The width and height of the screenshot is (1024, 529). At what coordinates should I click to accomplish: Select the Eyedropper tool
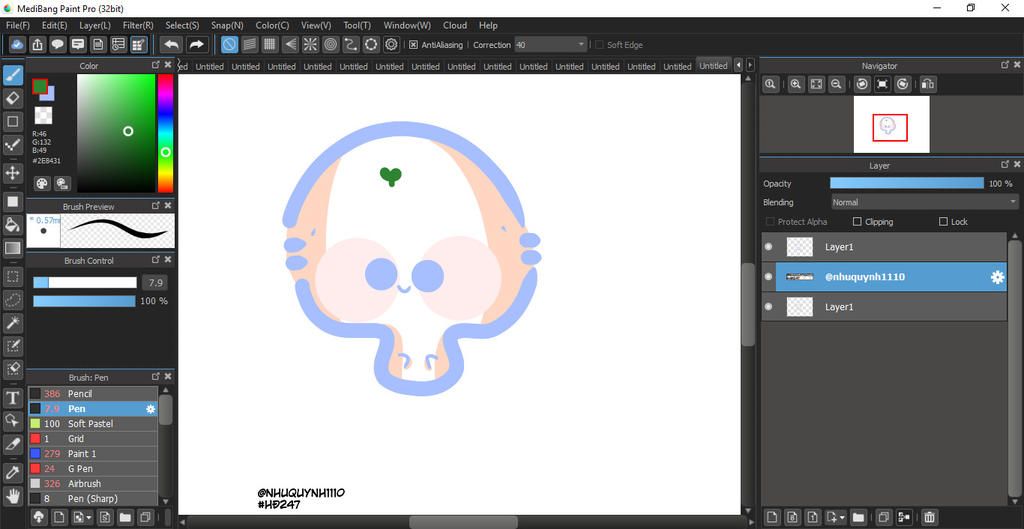(x=12, y=472)
